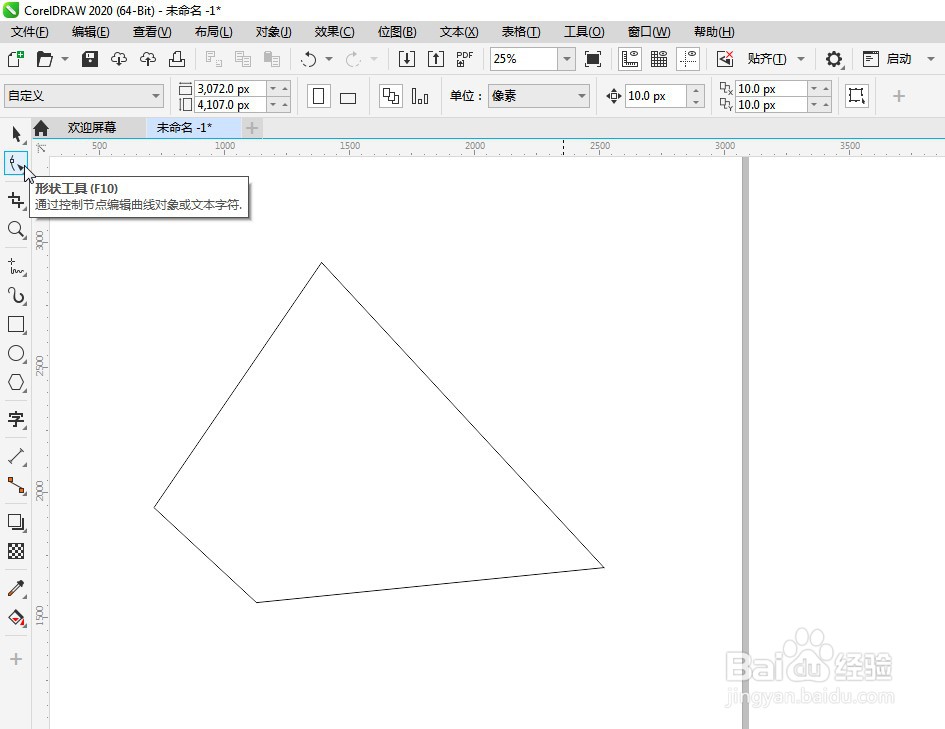
Task: Toggle snap off button
Action: point(725,58)
